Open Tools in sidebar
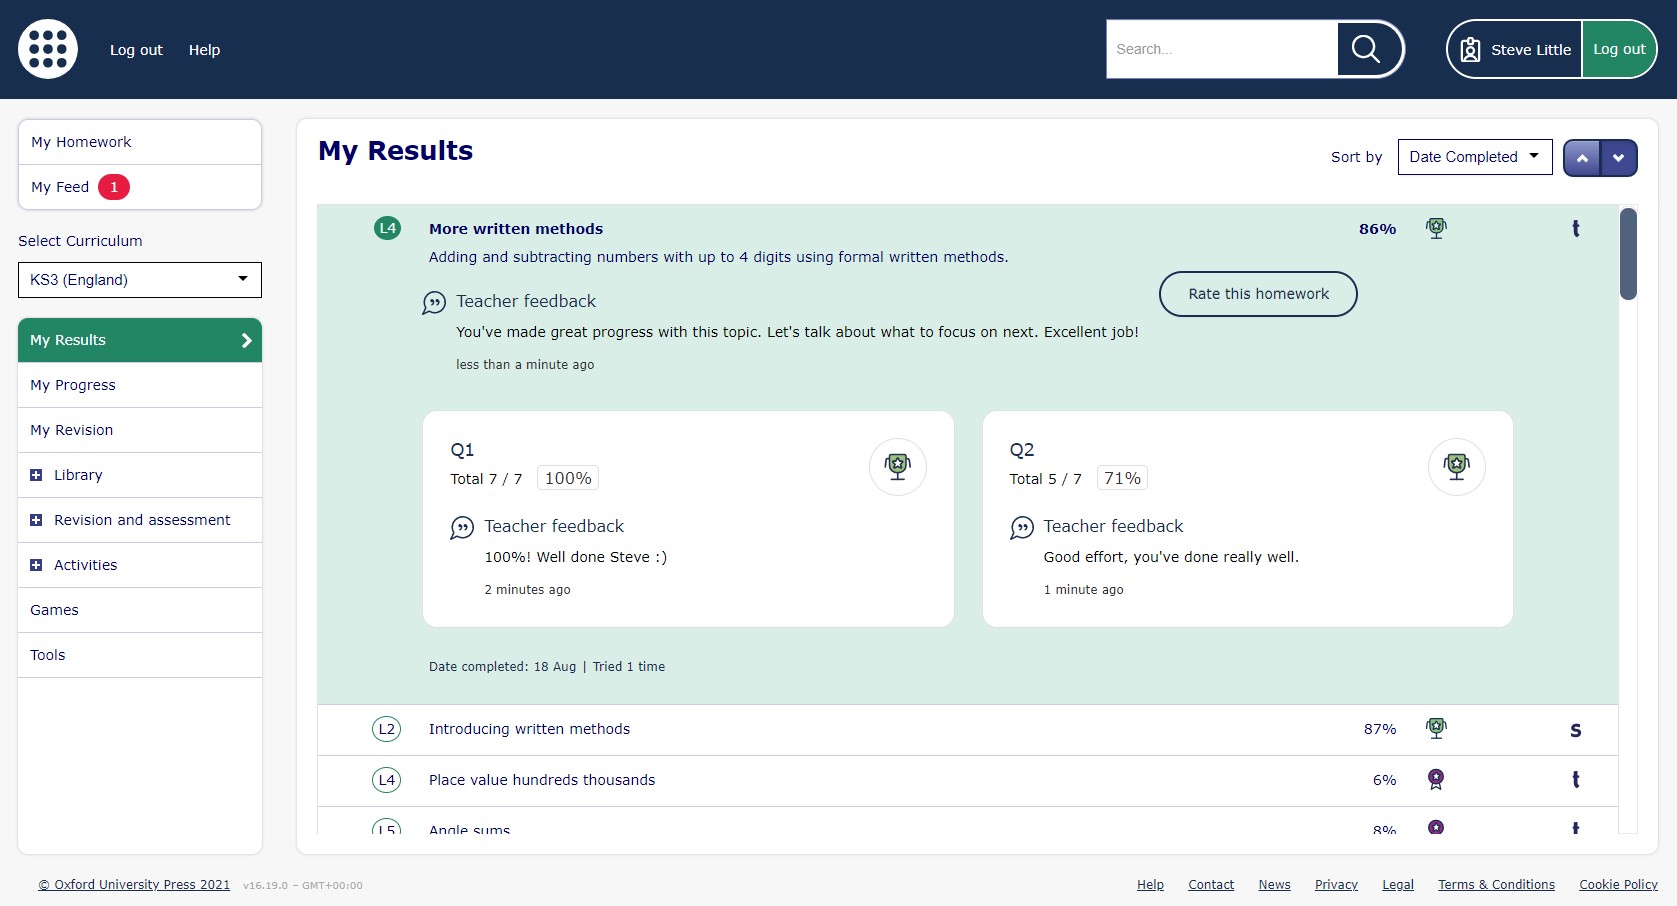Image resolution: width=1677 pixels, height=906 pixels. click(140, 655)
